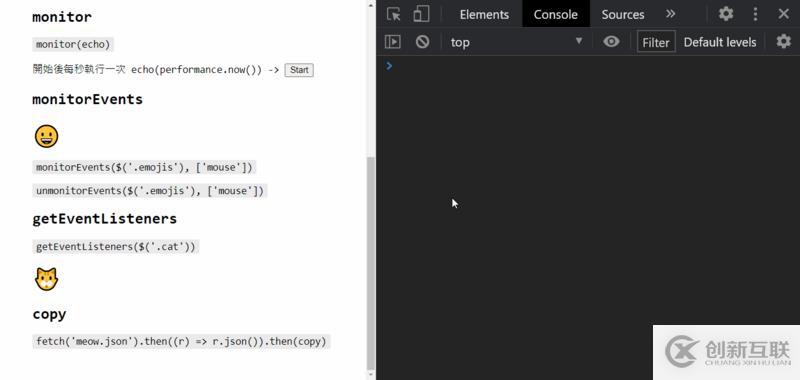Switch to the Console tab
The width and height of the screenshot is (800, 380).
(x=556, y=14)
